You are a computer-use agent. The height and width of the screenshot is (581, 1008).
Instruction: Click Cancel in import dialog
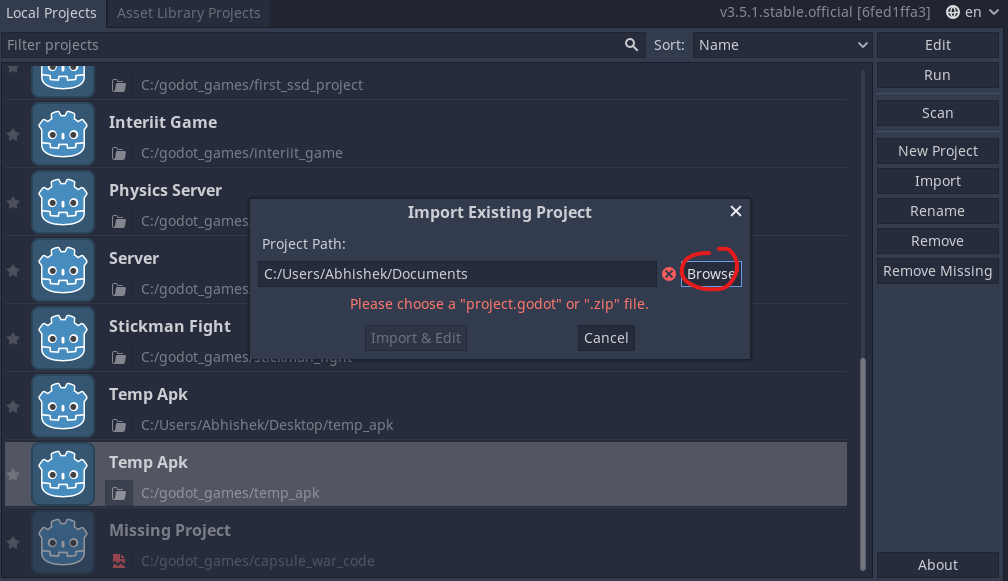[606, 338]
